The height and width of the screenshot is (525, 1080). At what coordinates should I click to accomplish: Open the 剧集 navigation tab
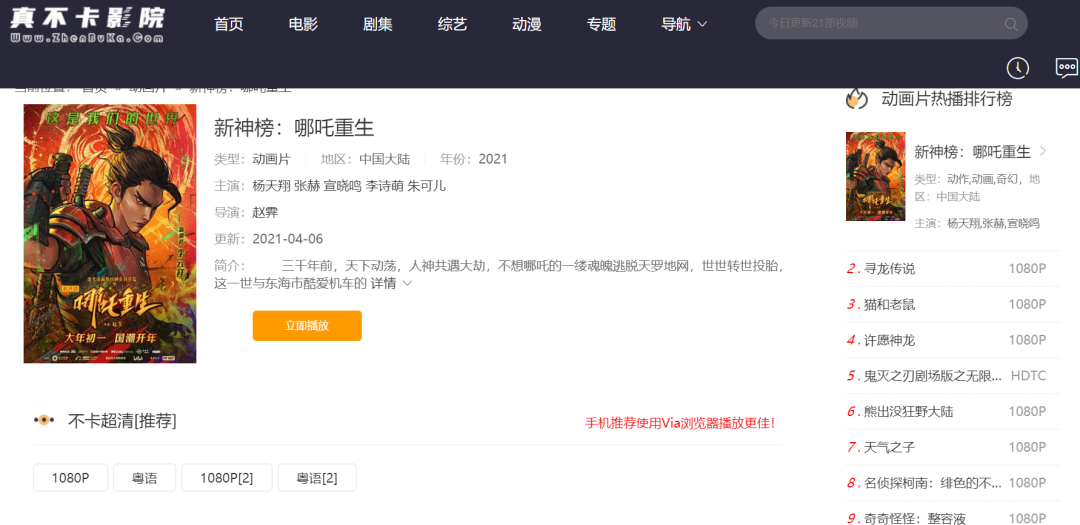click(x=377, y=24)
